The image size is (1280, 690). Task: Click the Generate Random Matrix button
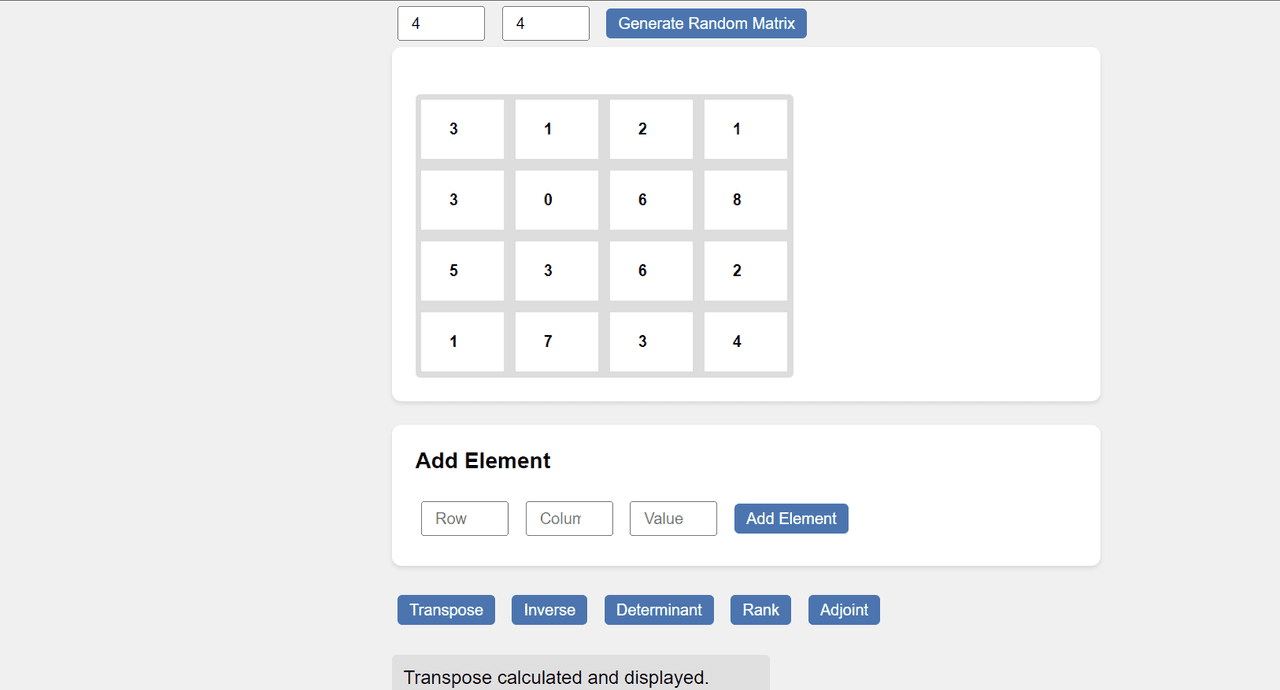(x=706, y=23)
